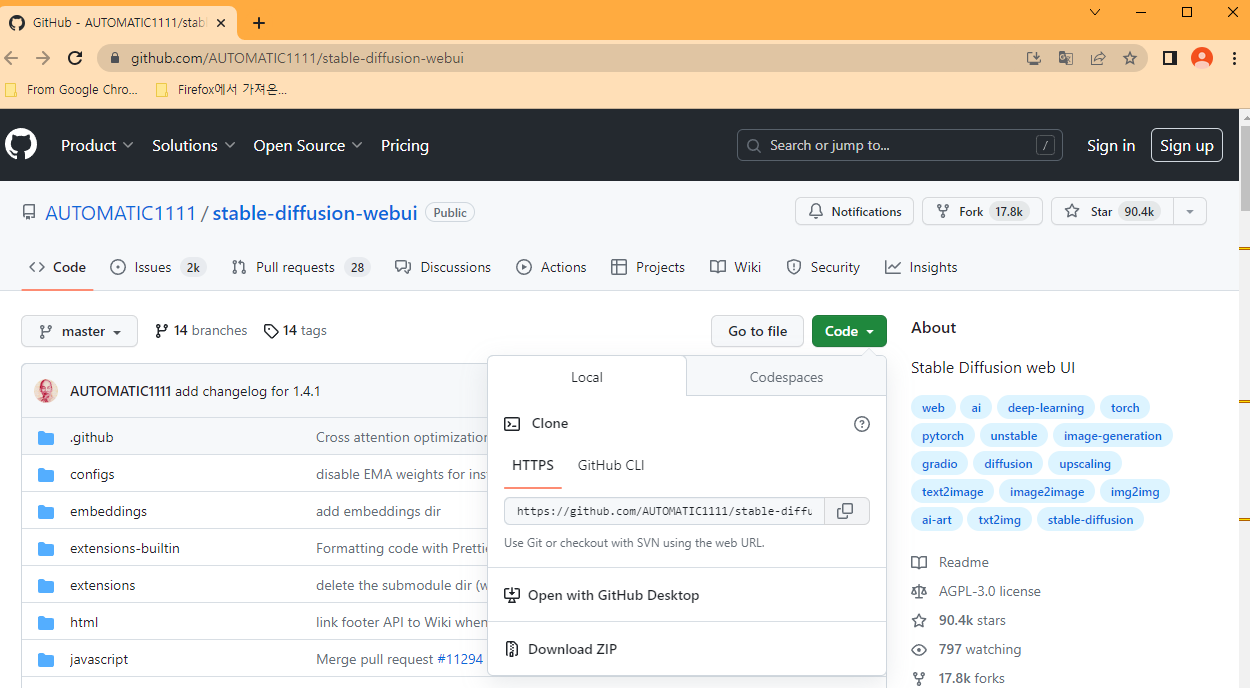Screen dimensions: 1250x688
Task: Click the javascript folder icon
Action: coord(46,660)
